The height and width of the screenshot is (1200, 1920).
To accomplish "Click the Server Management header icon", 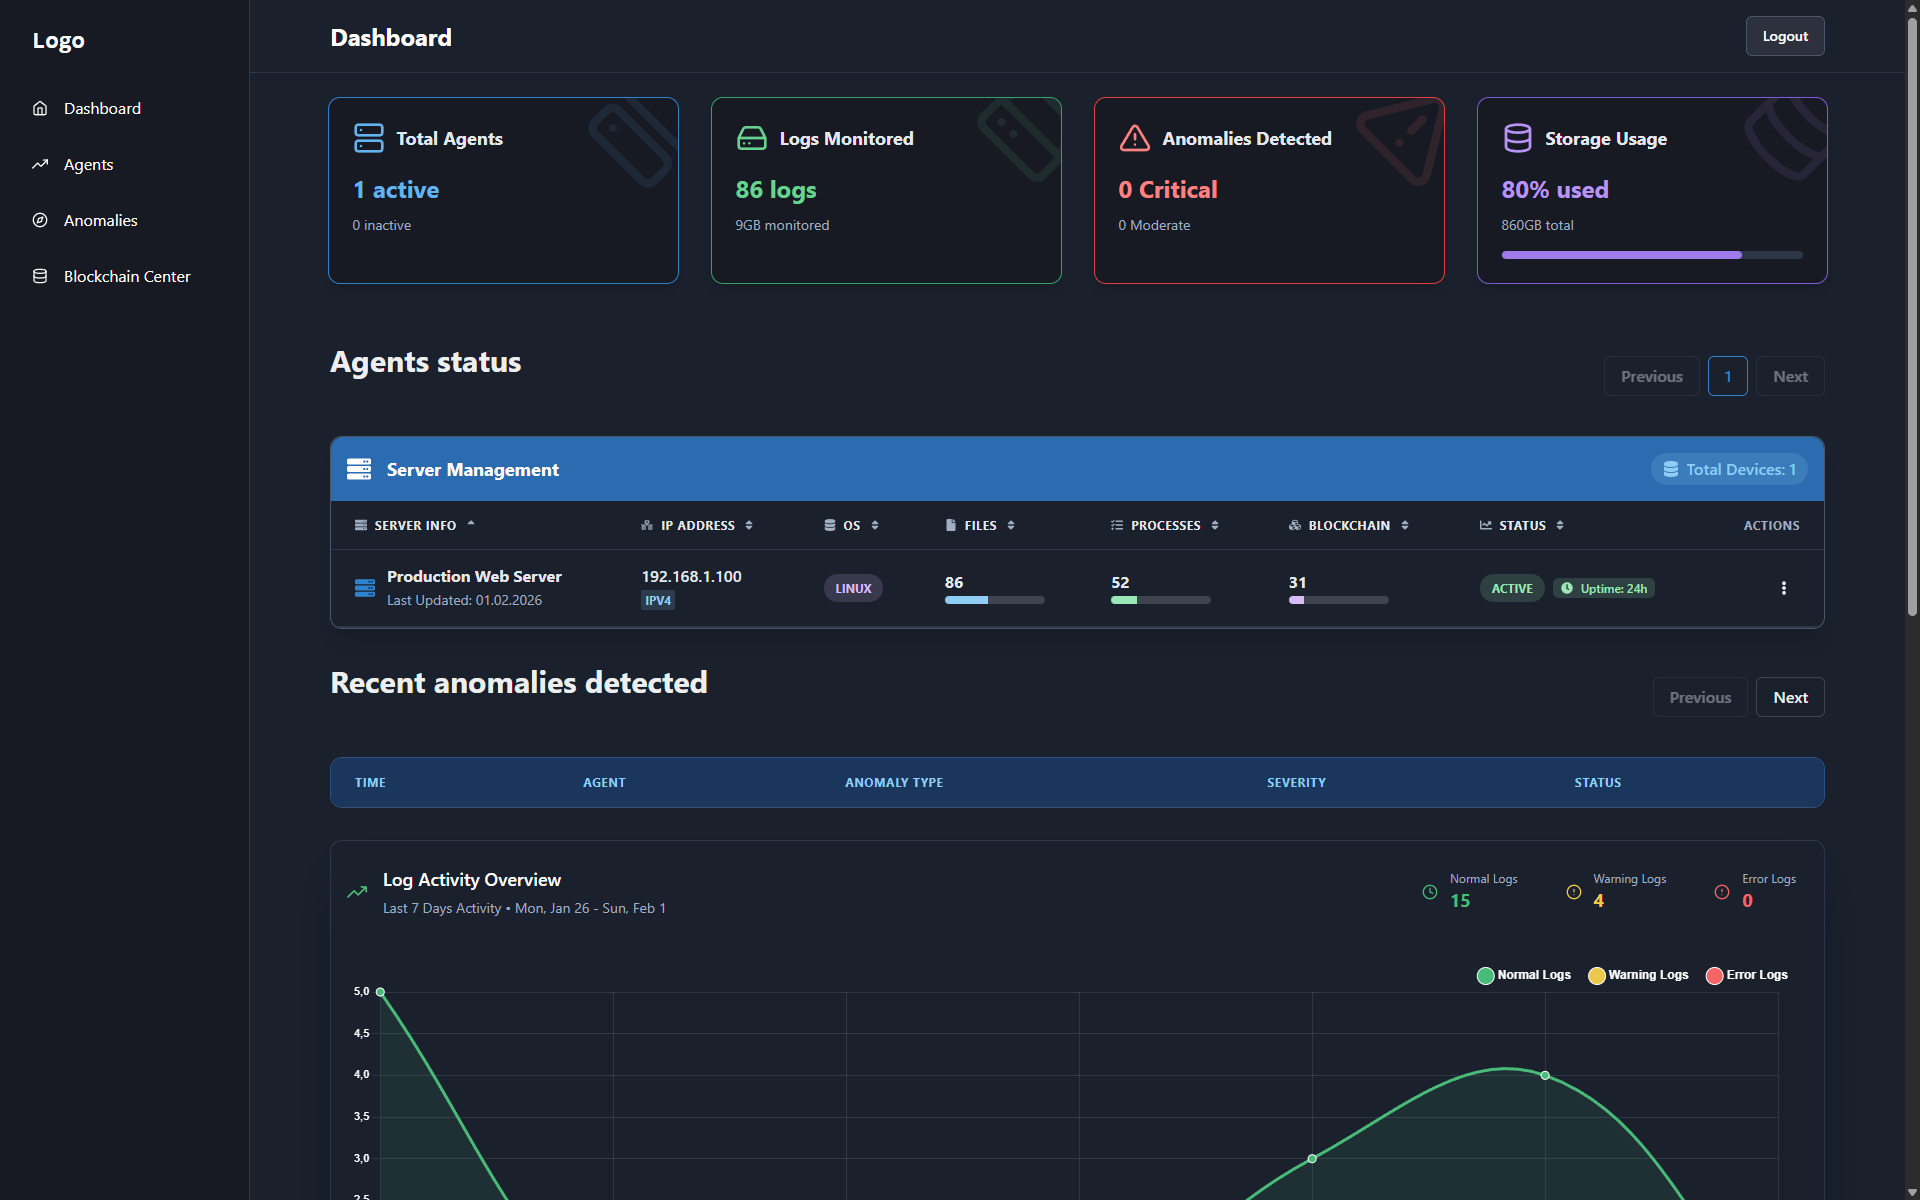I will click(x=359, y=469).
